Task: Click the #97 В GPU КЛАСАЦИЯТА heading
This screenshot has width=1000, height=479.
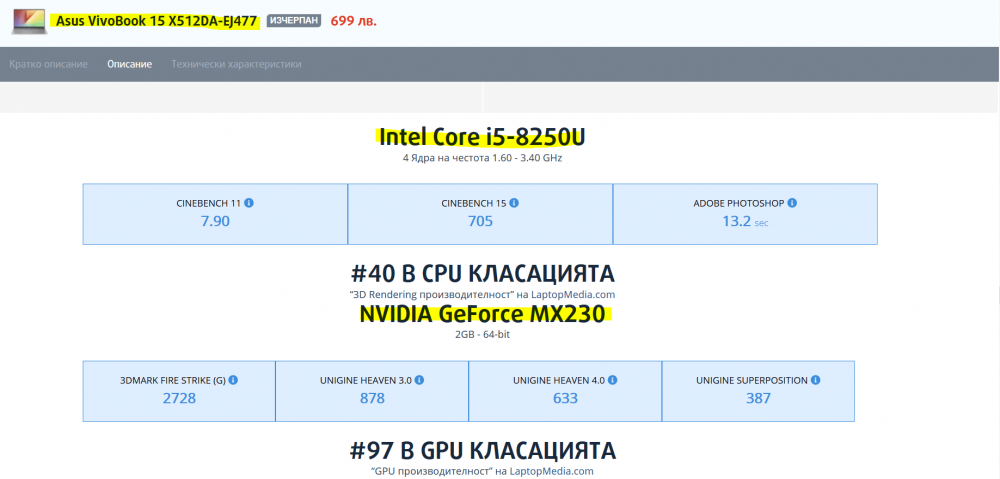Action: click(x=483, y=450)
